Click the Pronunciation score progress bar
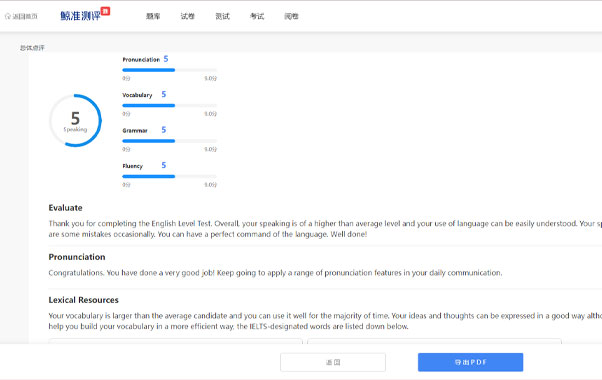The image size is (602, 380). coord(169,70)
